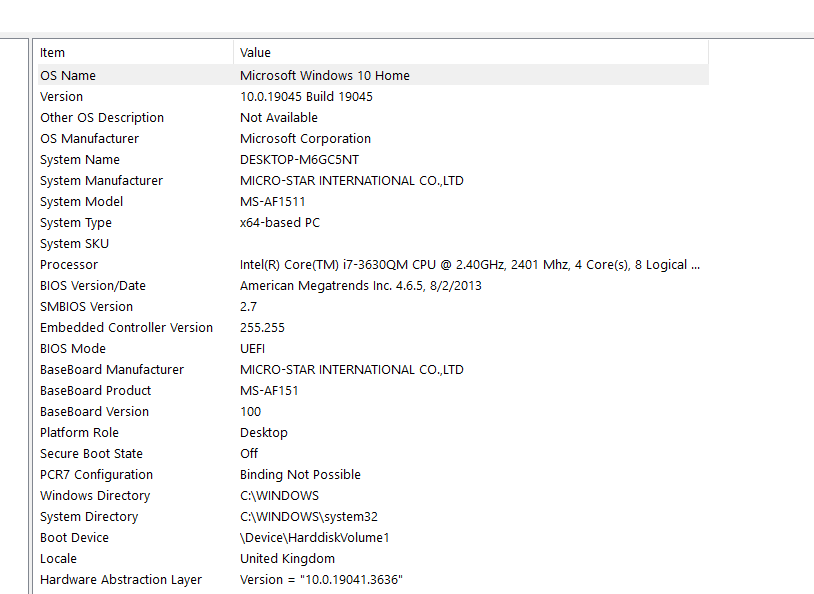
Task: Click the MS-AF1511 value
Action: click(273, 201)
